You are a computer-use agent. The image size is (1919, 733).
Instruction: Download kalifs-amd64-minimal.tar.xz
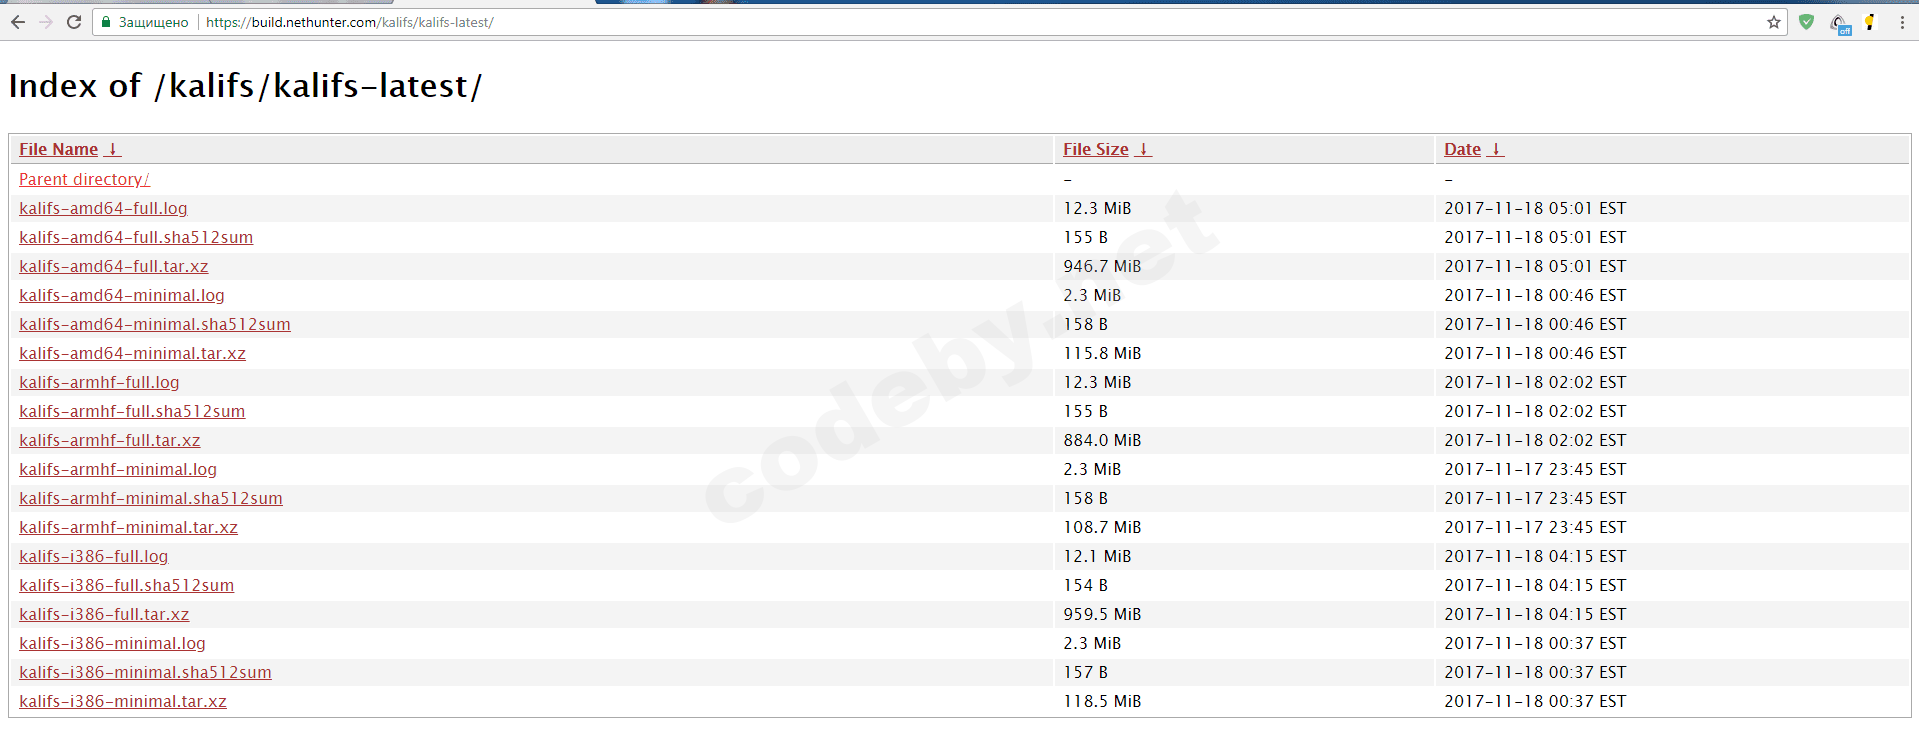click(132, 353)
